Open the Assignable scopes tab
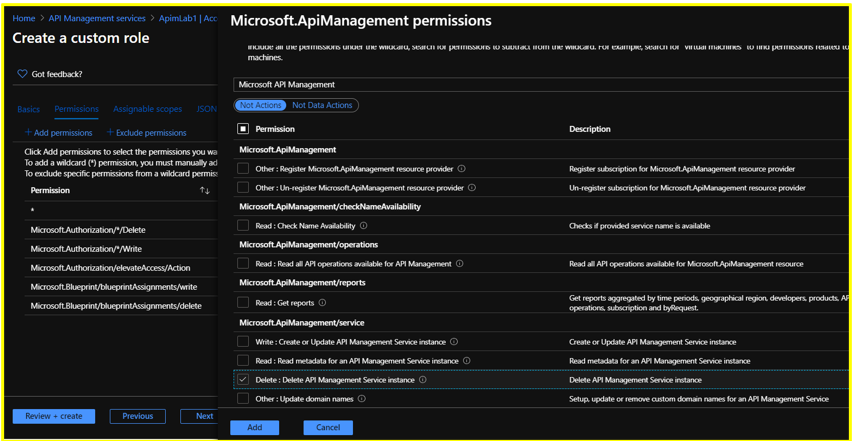 pyautogui.click(x=147, y=109)
